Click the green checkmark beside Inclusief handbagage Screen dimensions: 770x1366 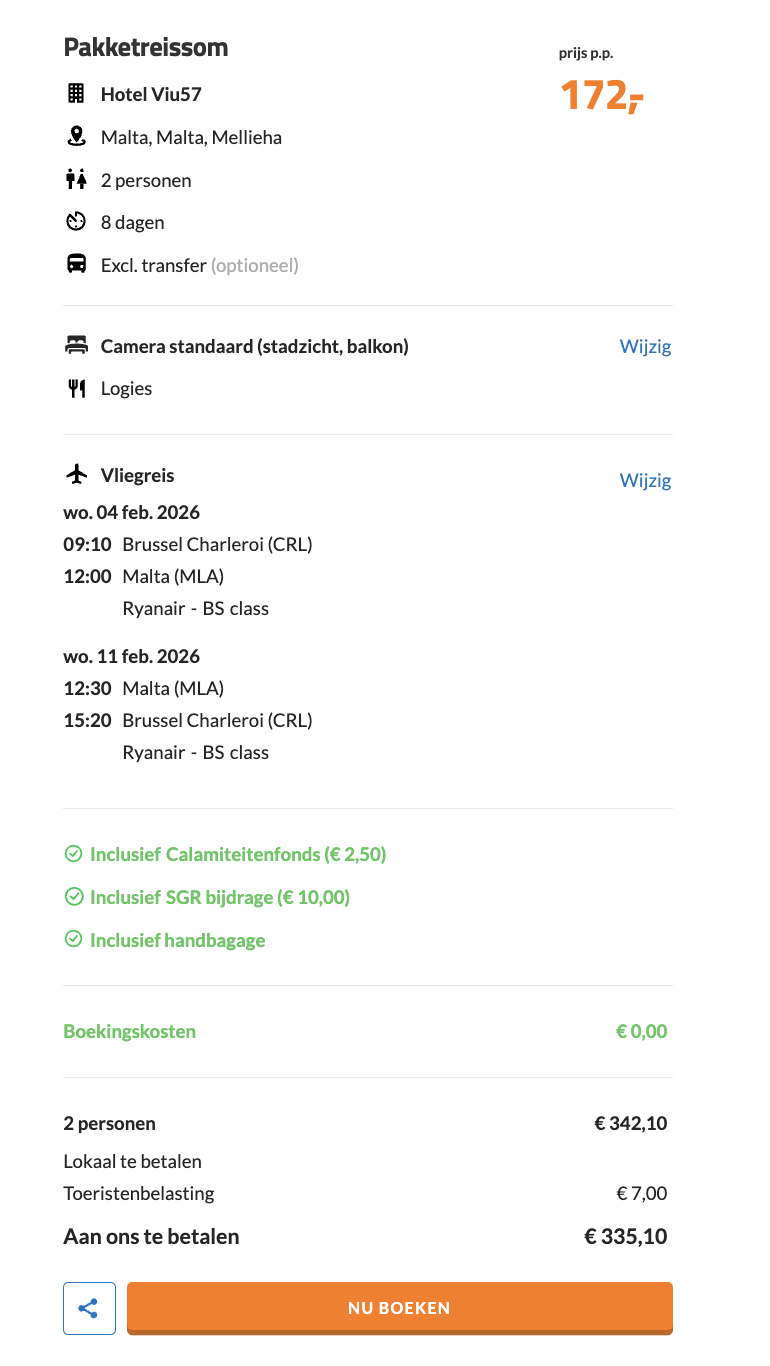pyautogui.click(x=73, y=938)
